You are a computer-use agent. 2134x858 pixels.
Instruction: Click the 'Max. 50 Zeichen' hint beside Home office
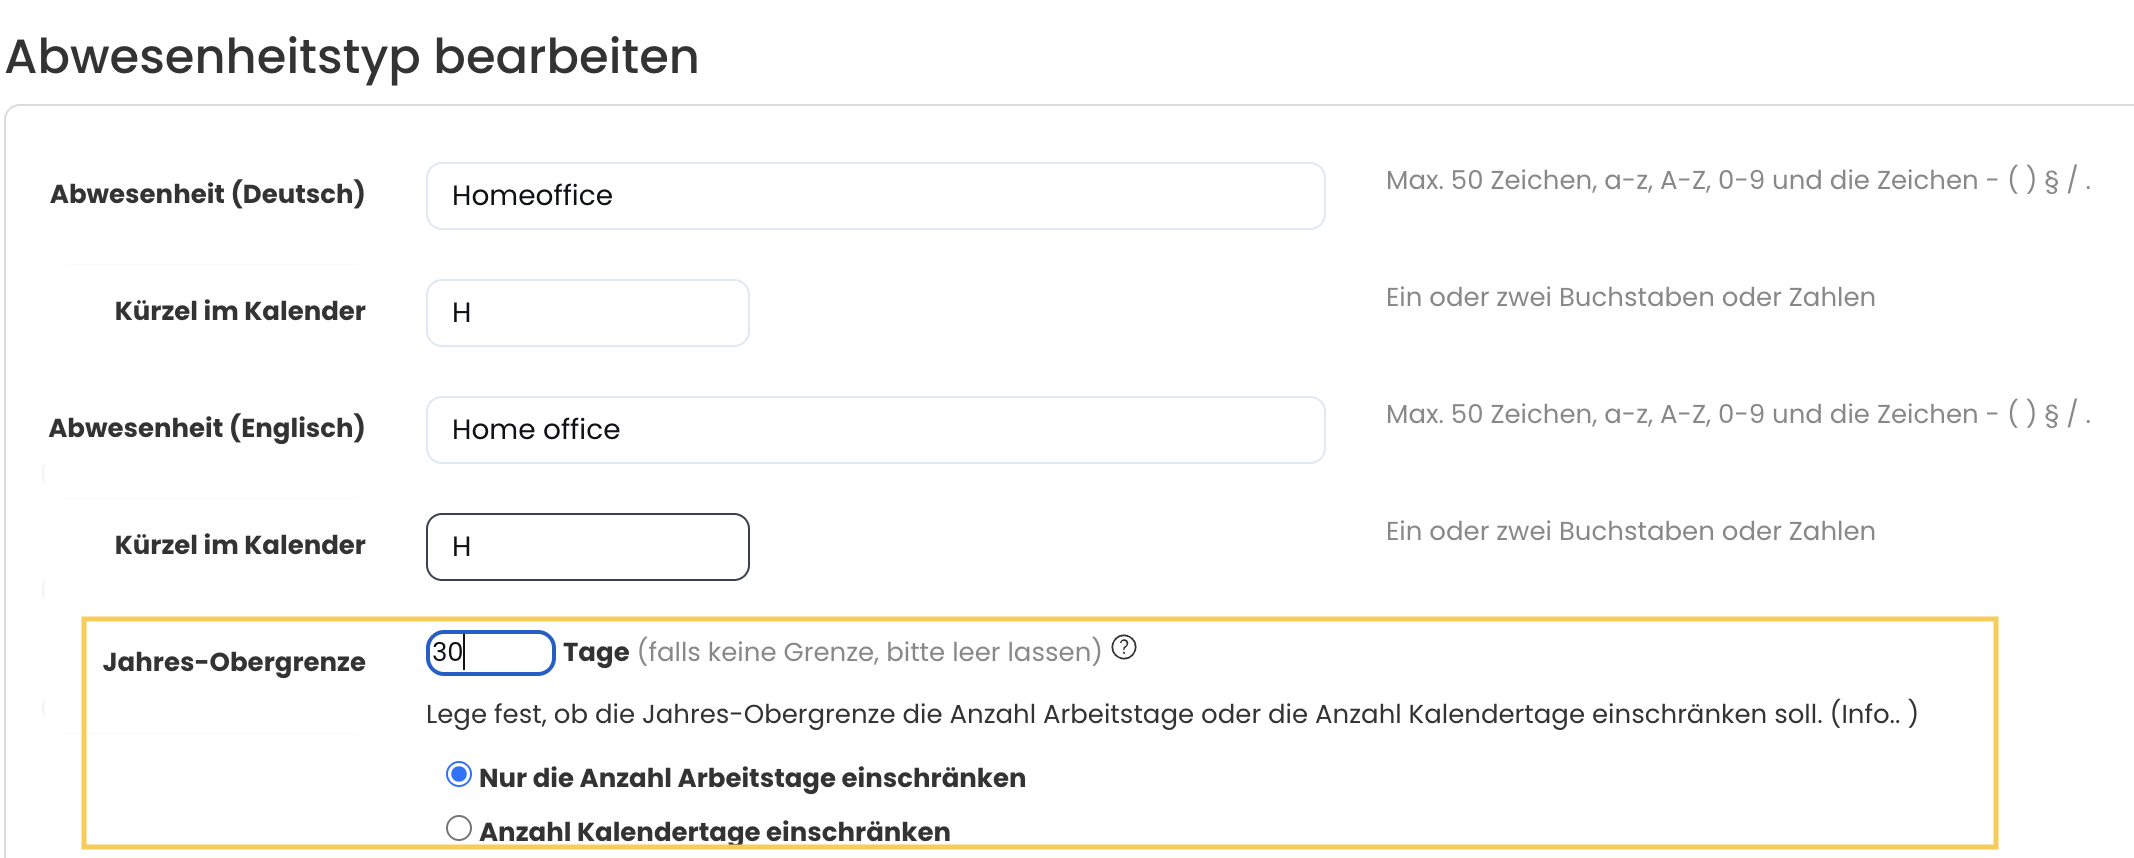pos(1737,414)
